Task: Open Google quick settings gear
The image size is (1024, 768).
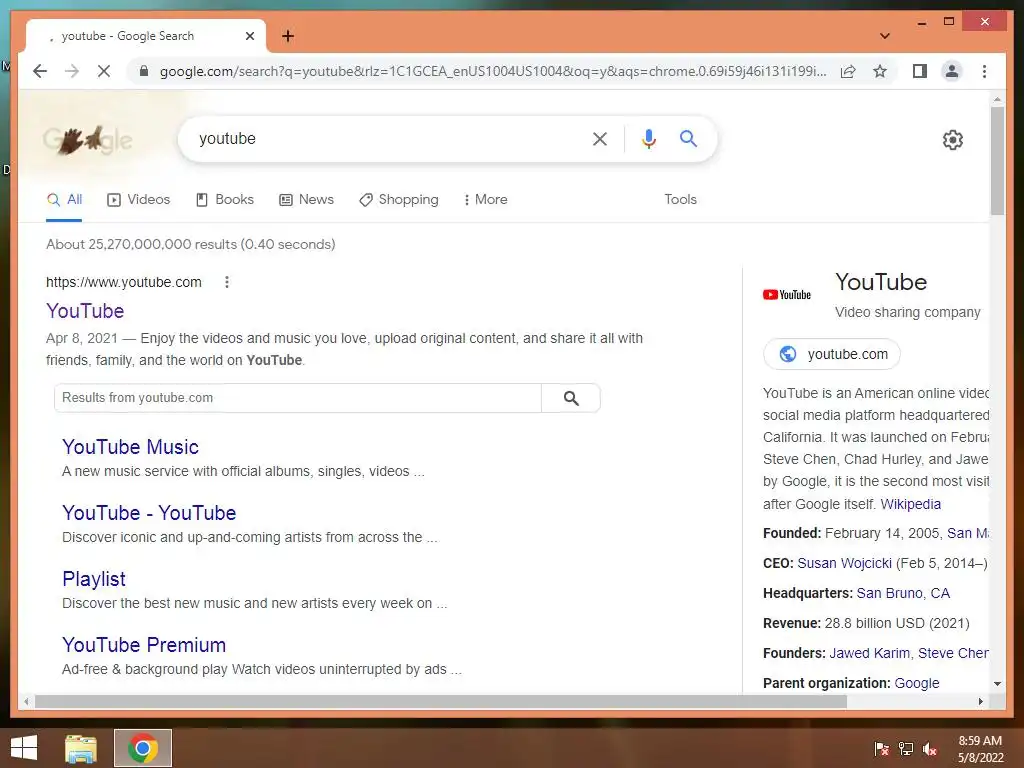Action: click(x=952, y=140)
